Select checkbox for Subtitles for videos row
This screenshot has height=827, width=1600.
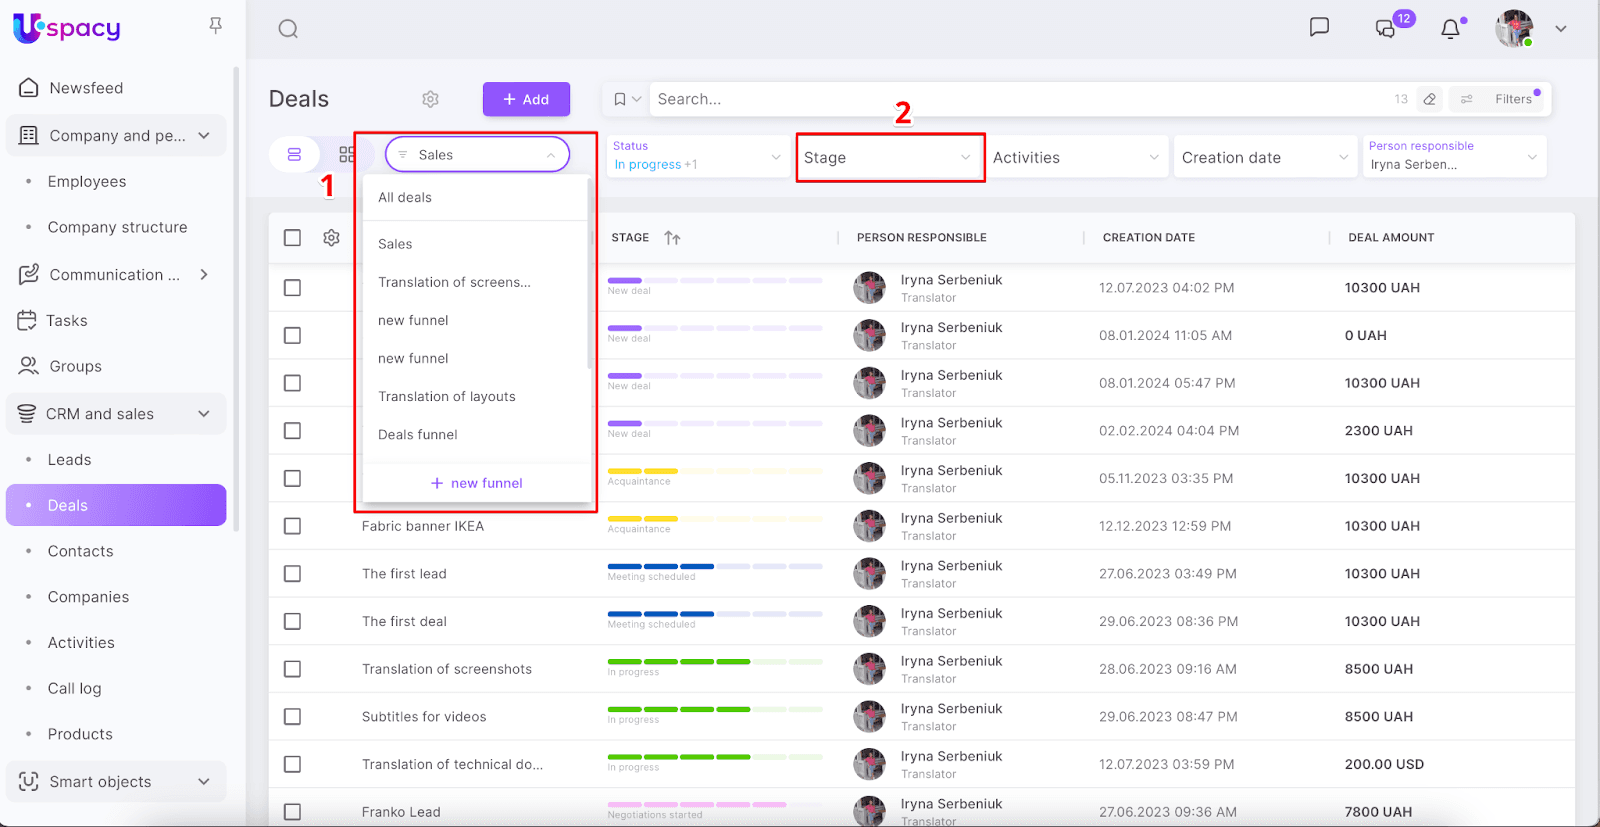click(292, 717)
